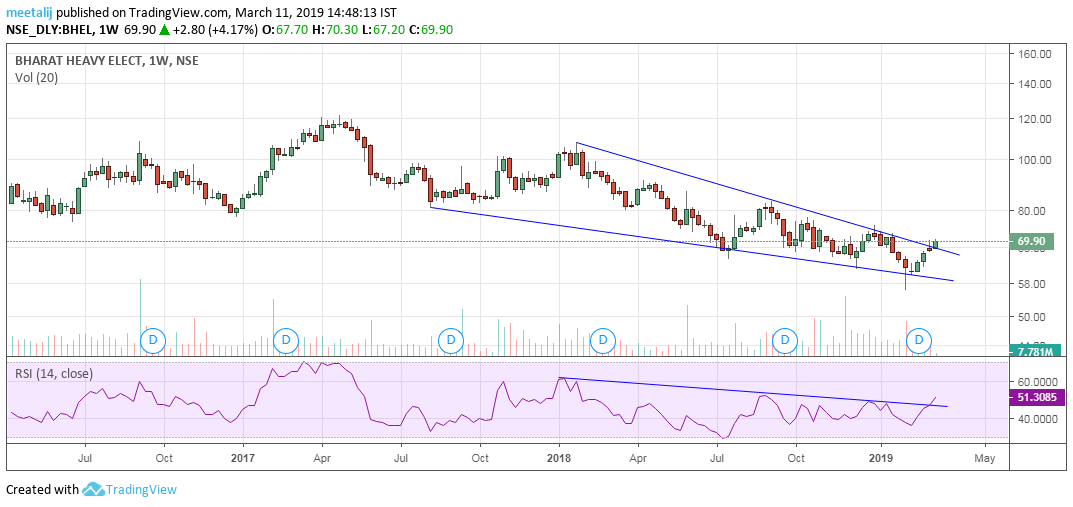Click the 40.0000 RSI axis label
This screenshot has height=507, width=1073.
pyautogui.click(x=1037, y=419)
